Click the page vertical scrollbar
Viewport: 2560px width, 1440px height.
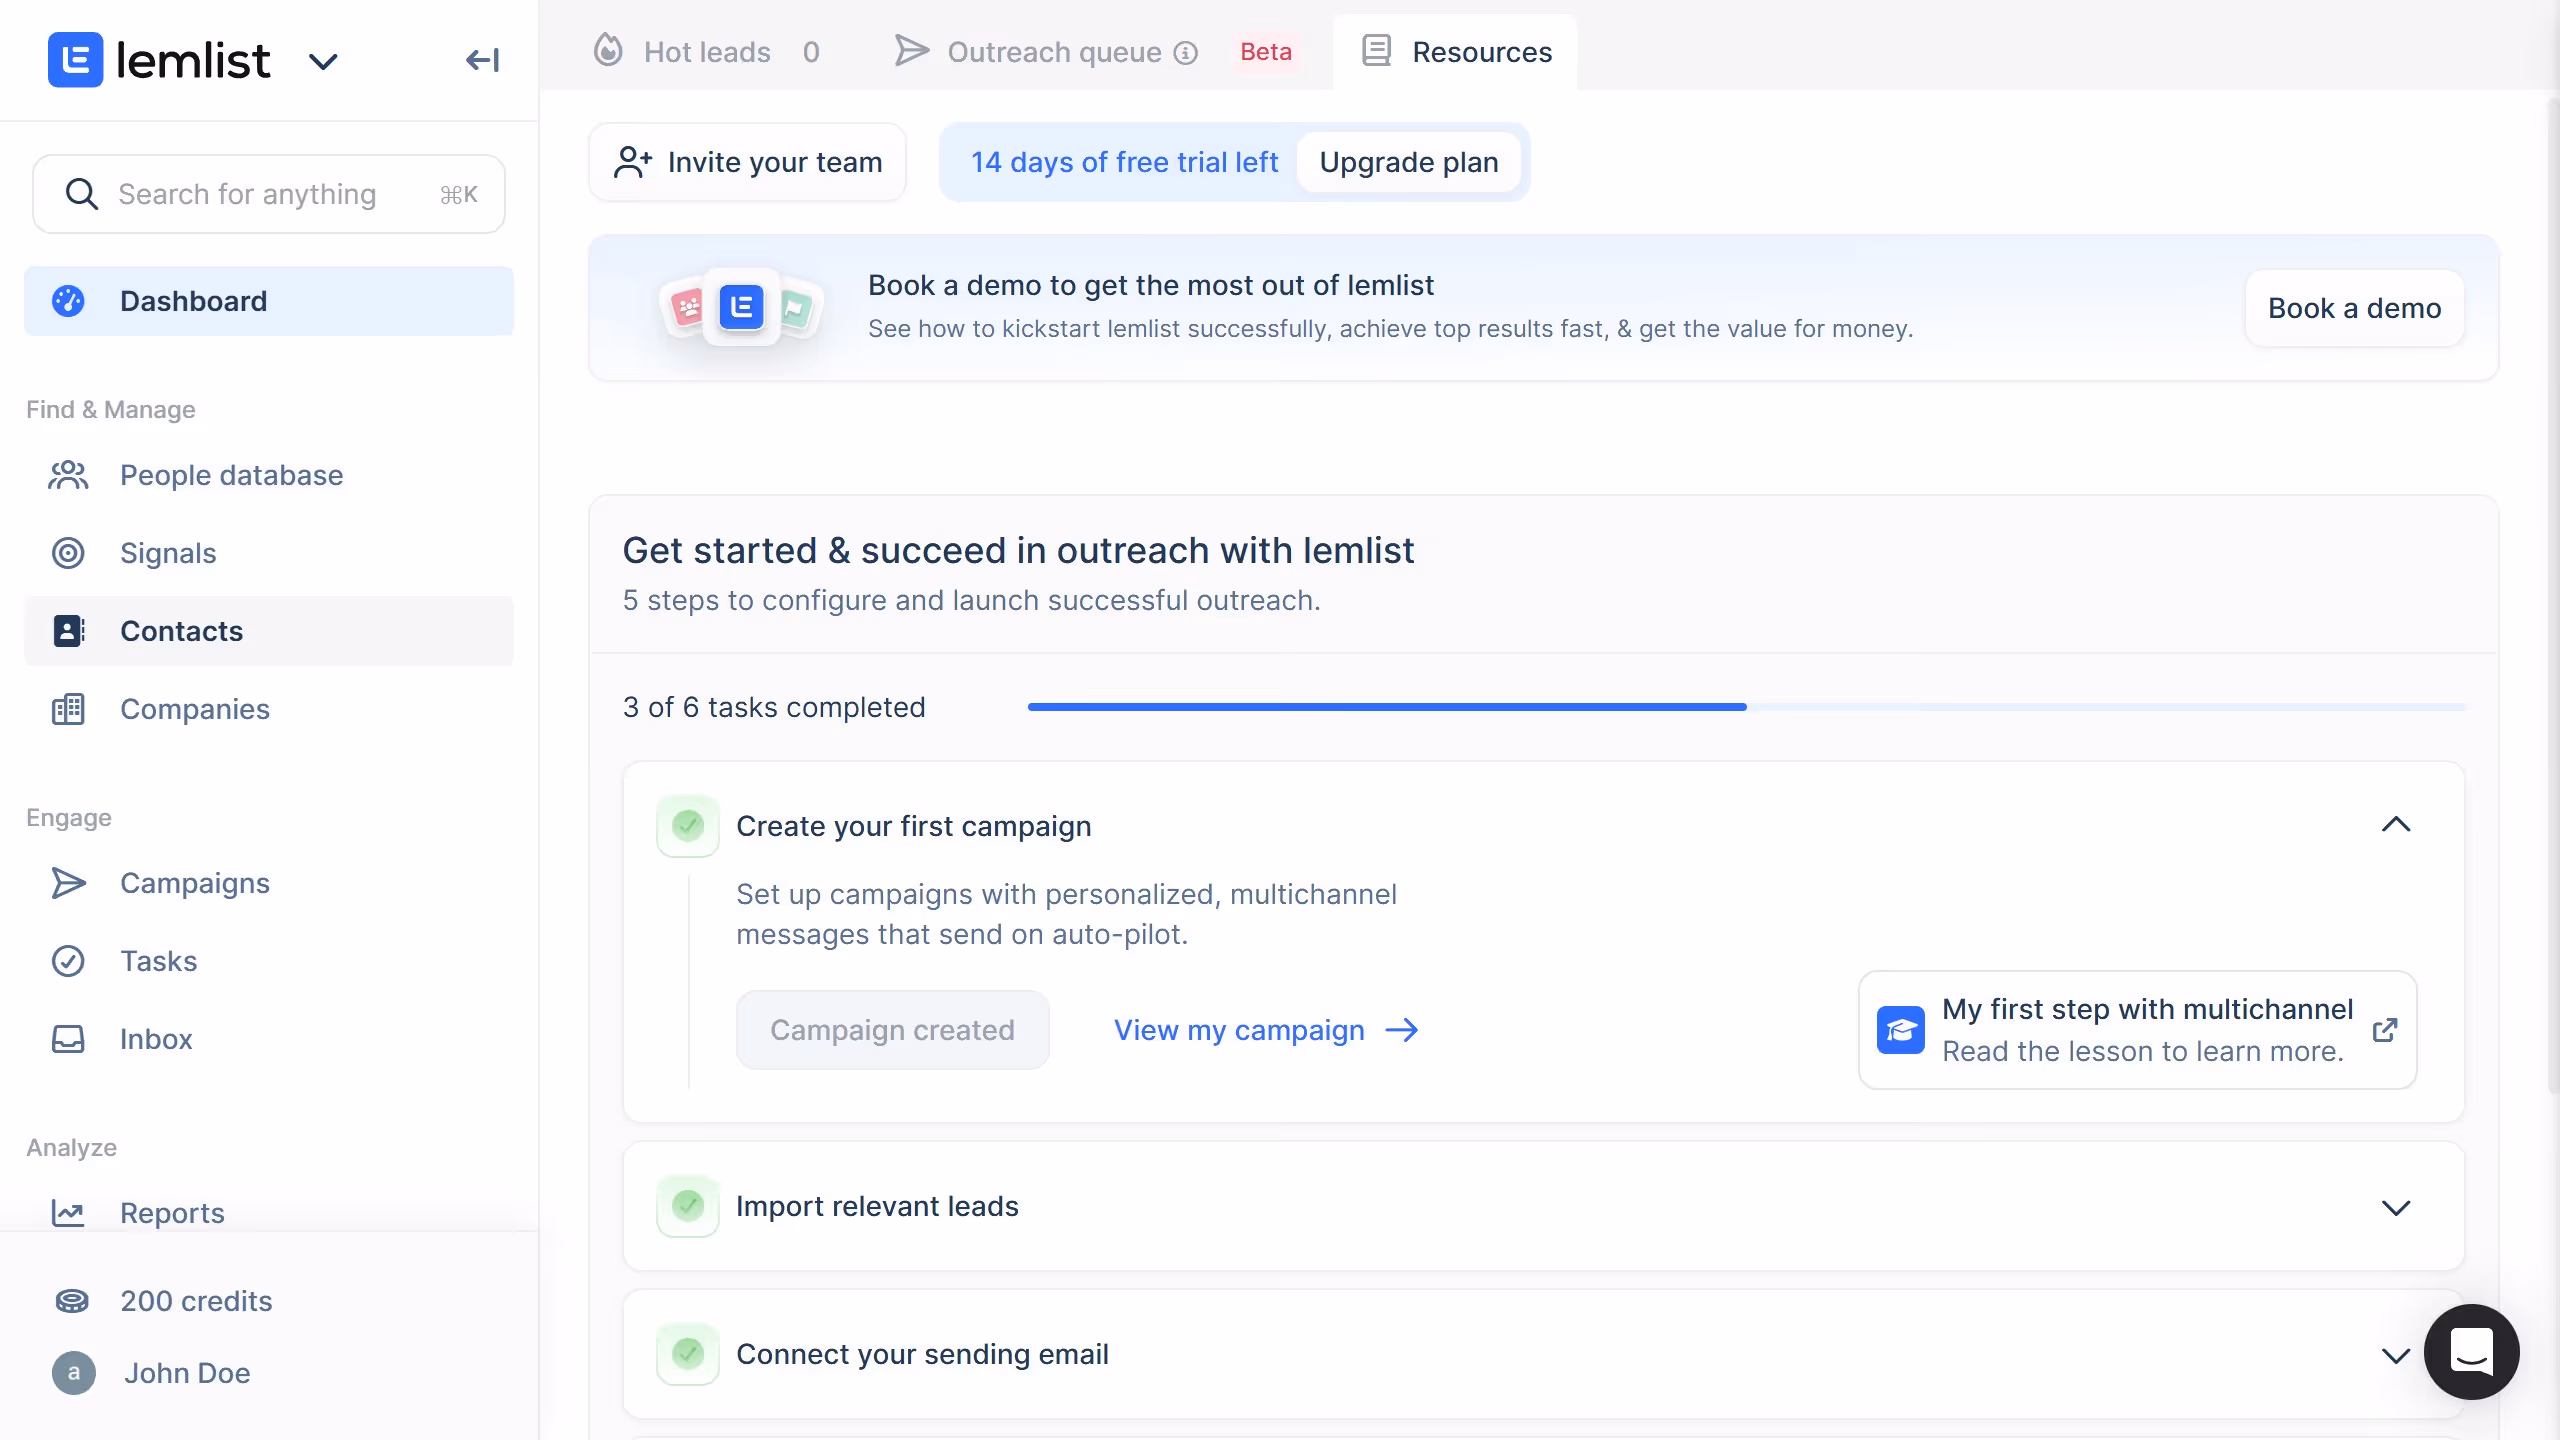click(x=2553, y=595)
